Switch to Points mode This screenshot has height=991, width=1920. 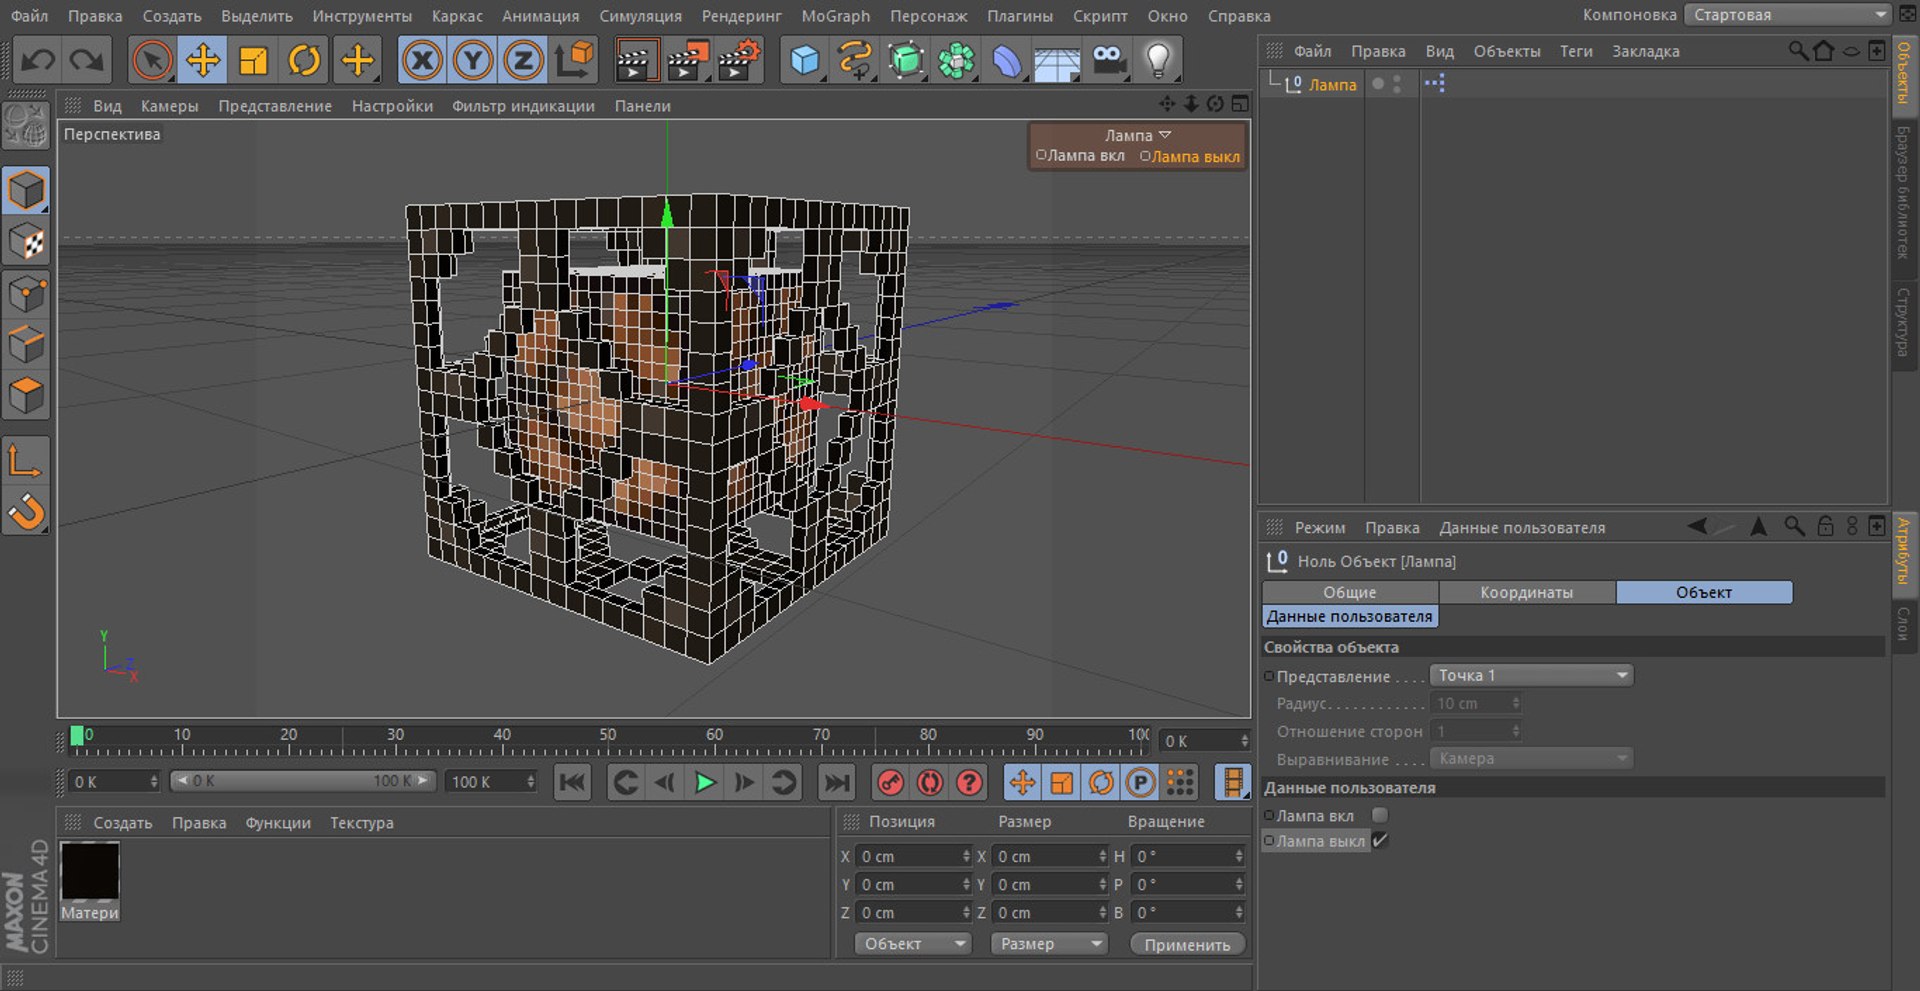(26, 294)
